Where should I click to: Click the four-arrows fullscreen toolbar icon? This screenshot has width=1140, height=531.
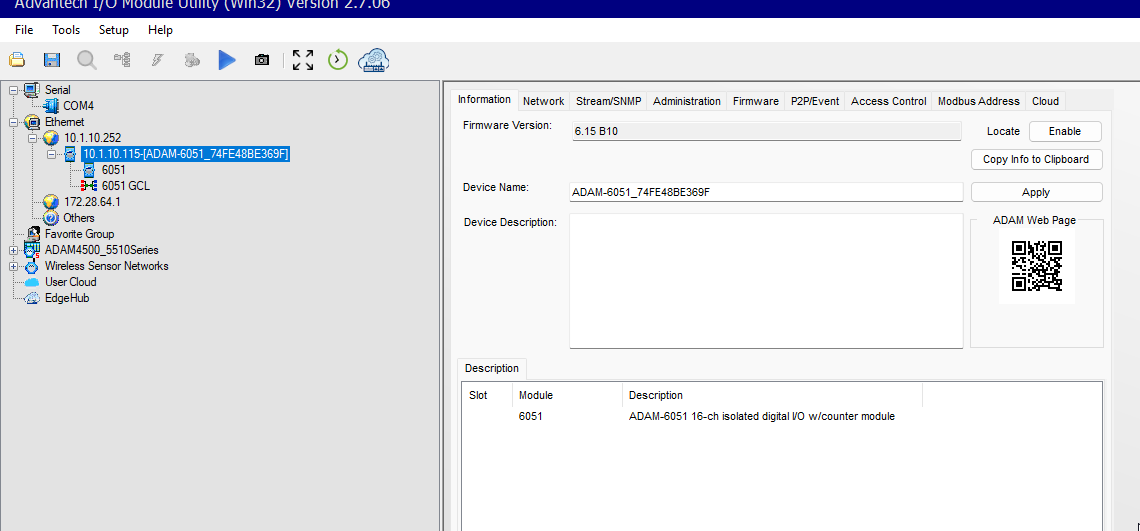[303, 60]
